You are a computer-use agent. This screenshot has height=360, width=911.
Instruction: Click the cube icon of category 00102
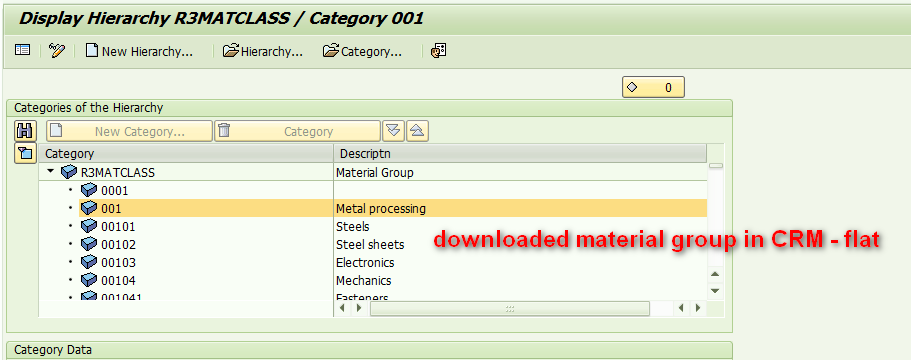coord(89,244)
